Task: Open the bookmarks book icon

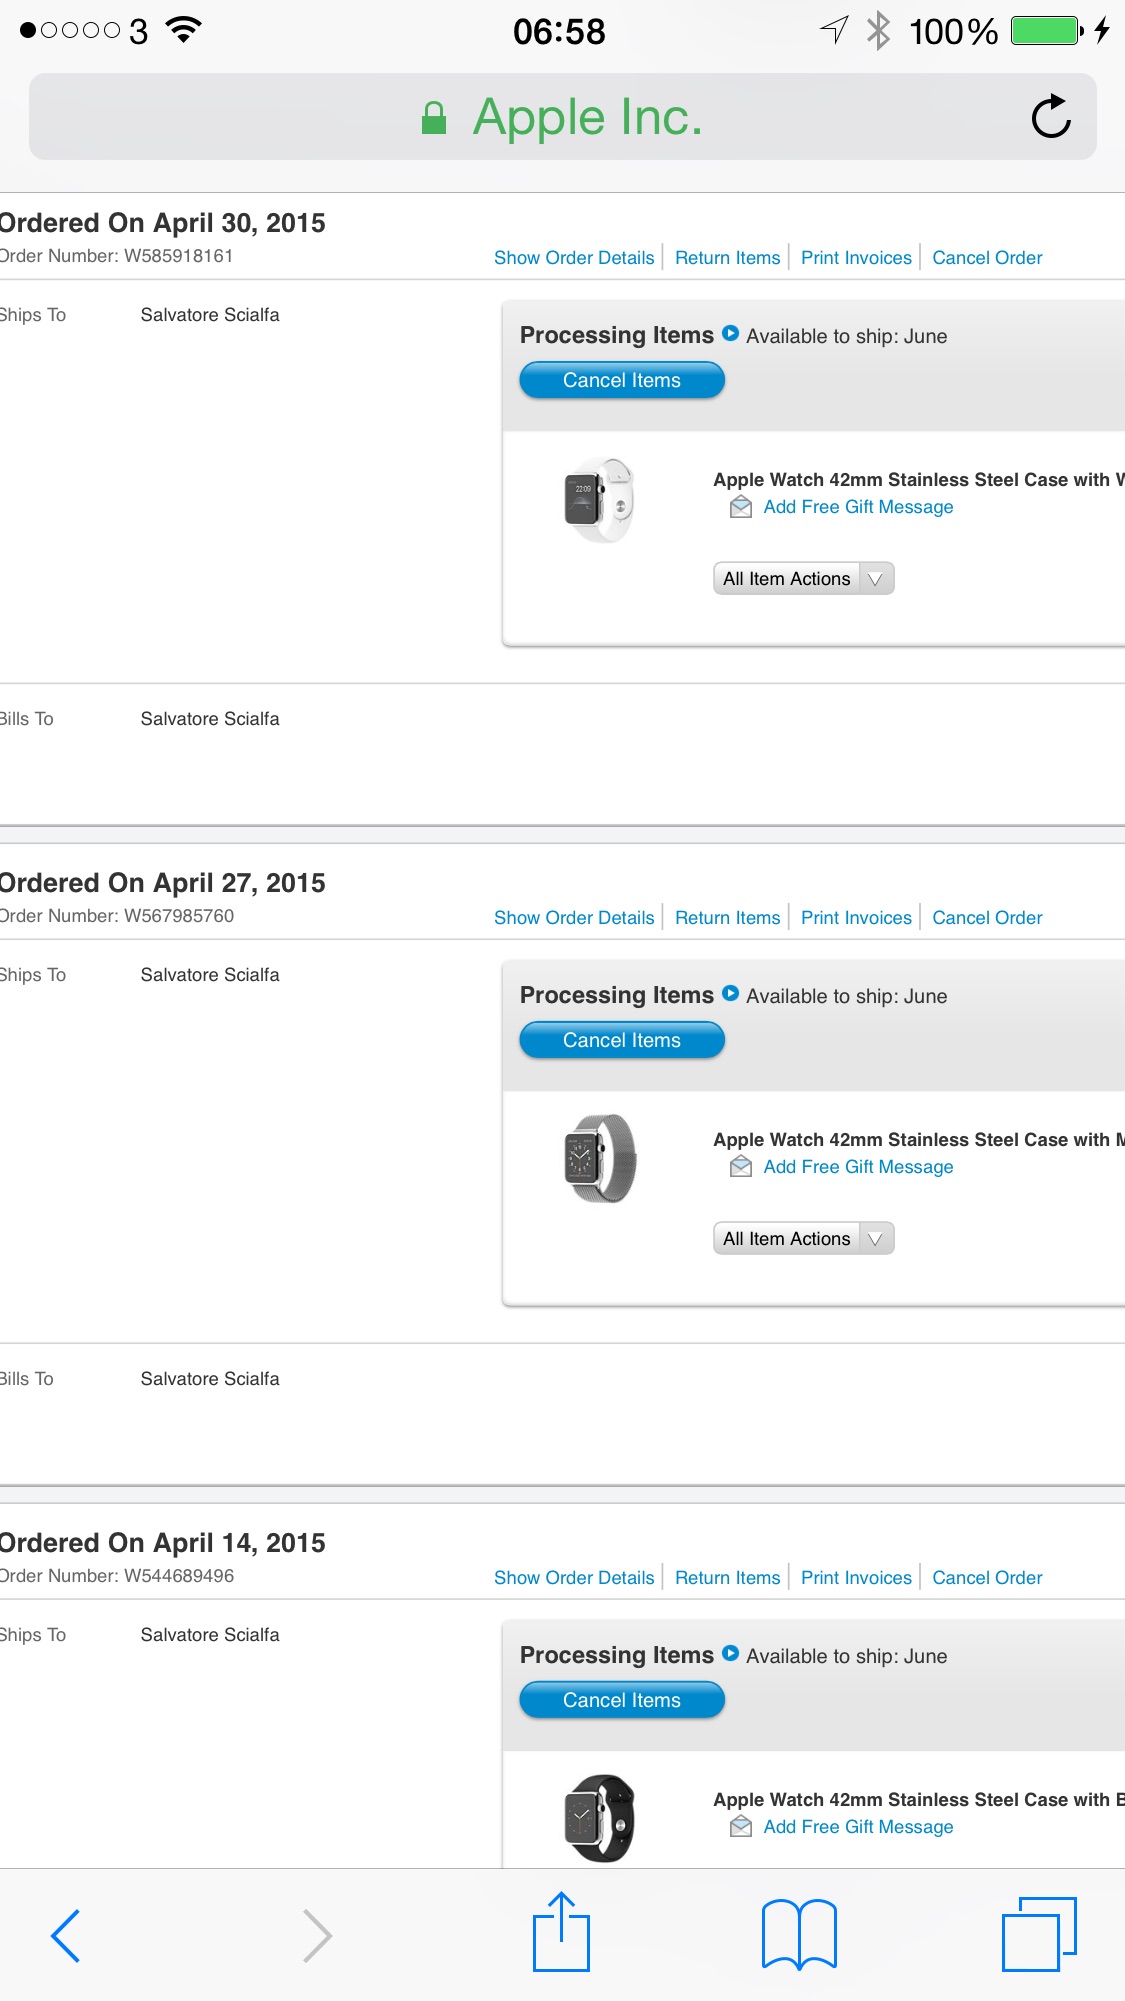Action: [x=799, y=1934]
